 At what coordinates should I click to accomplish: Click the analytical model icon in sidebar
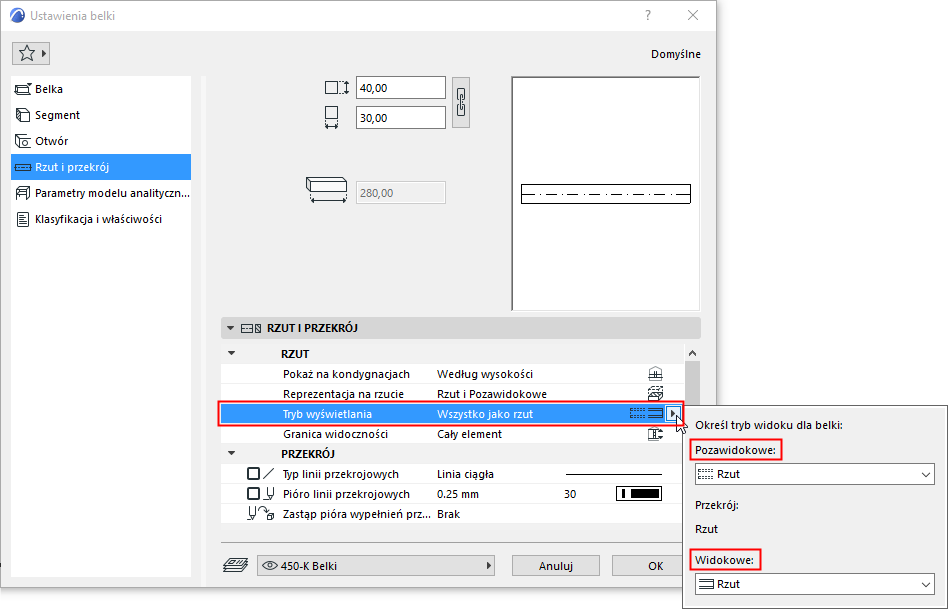point(22,193)
